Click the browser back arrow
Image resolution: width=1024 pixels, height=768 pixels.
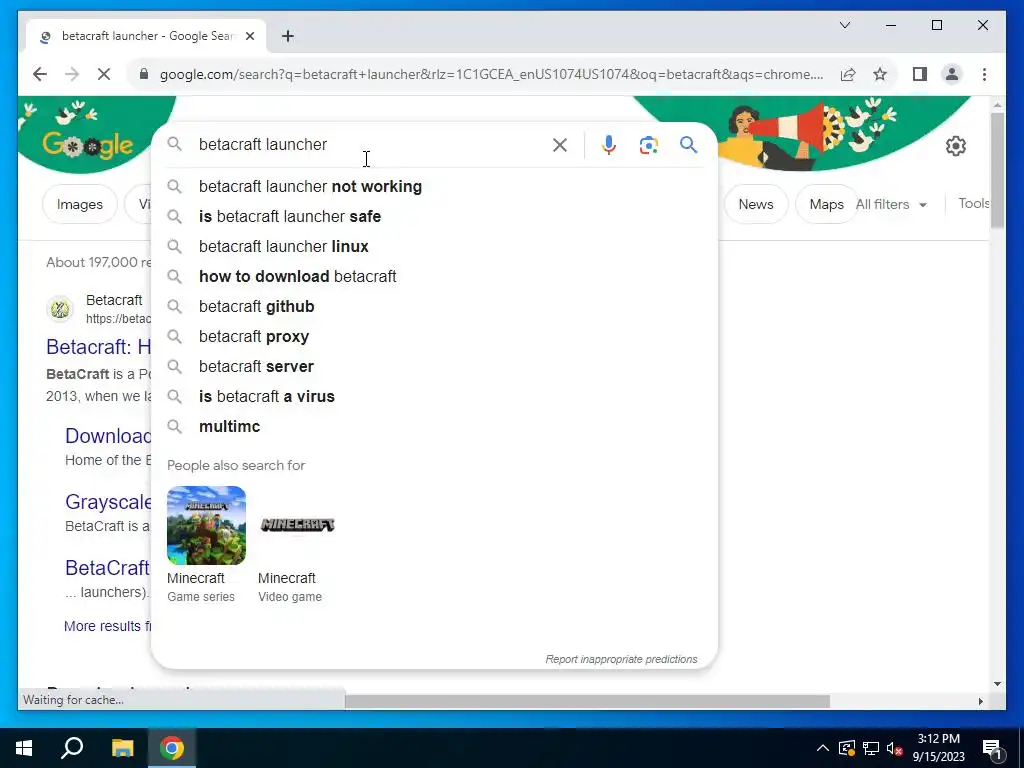40,74
